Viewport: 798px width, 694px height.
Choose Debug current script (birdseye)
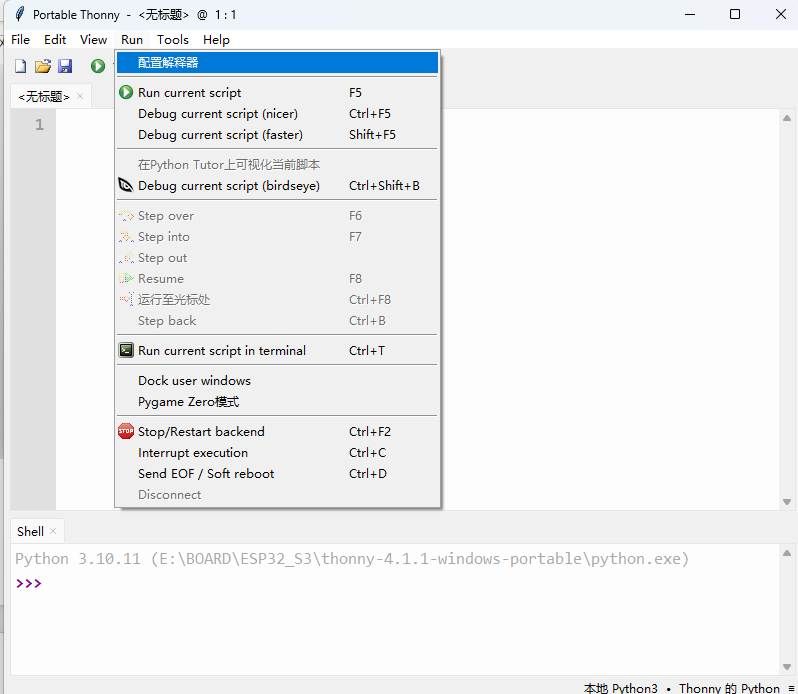(277, 186)
